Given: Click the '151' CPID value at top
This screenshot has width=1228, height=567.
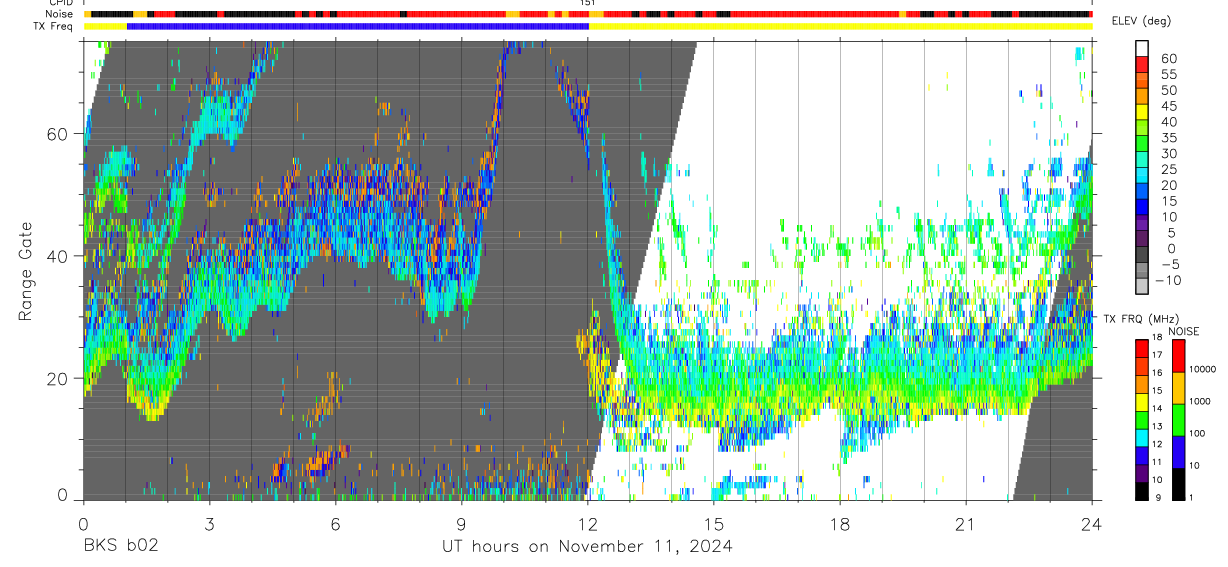Looking at the screenshot, I should [589, 3].
